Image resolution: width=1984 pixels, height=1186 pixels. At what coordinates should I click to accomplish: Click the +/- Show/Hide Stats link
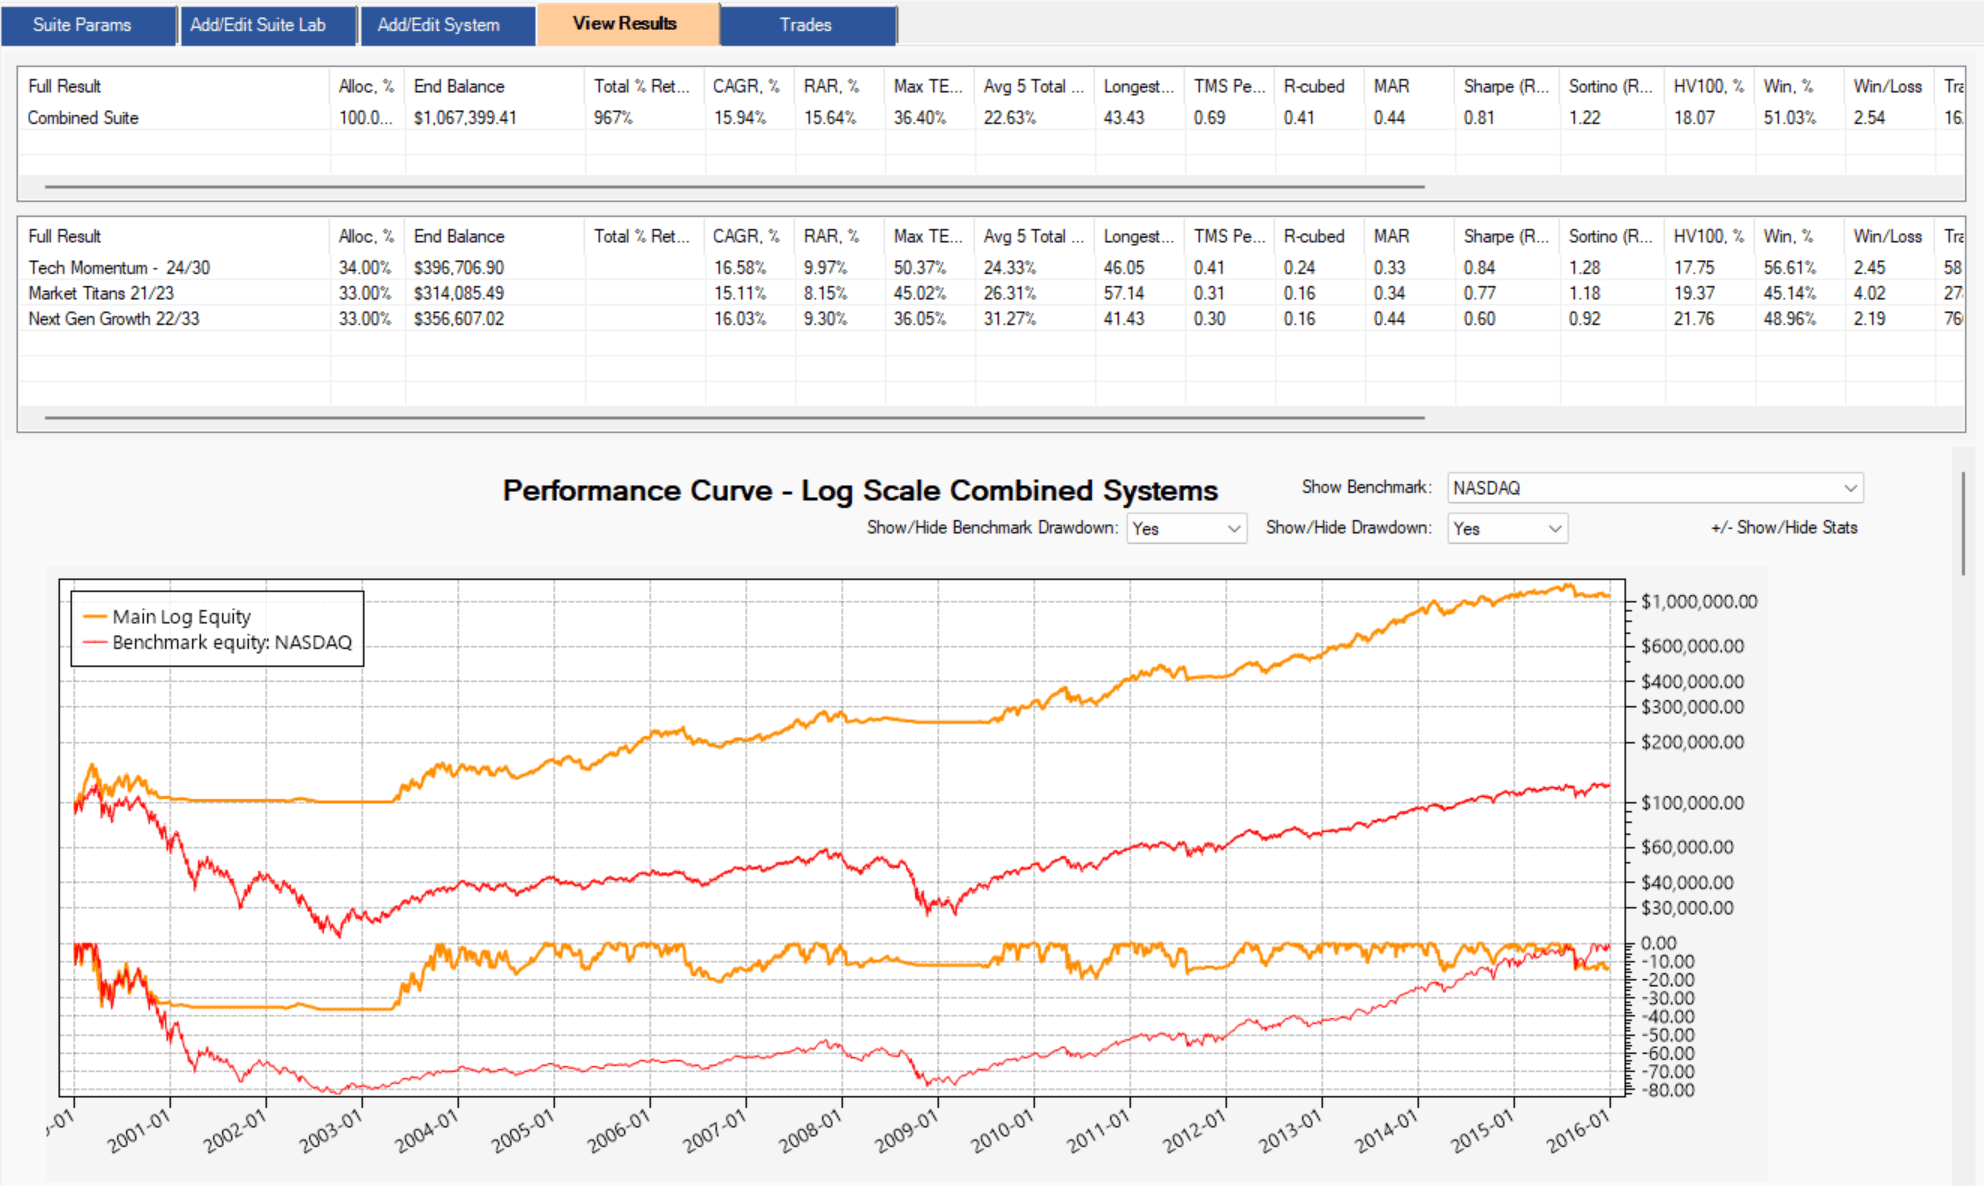[x=1783, y=527]
